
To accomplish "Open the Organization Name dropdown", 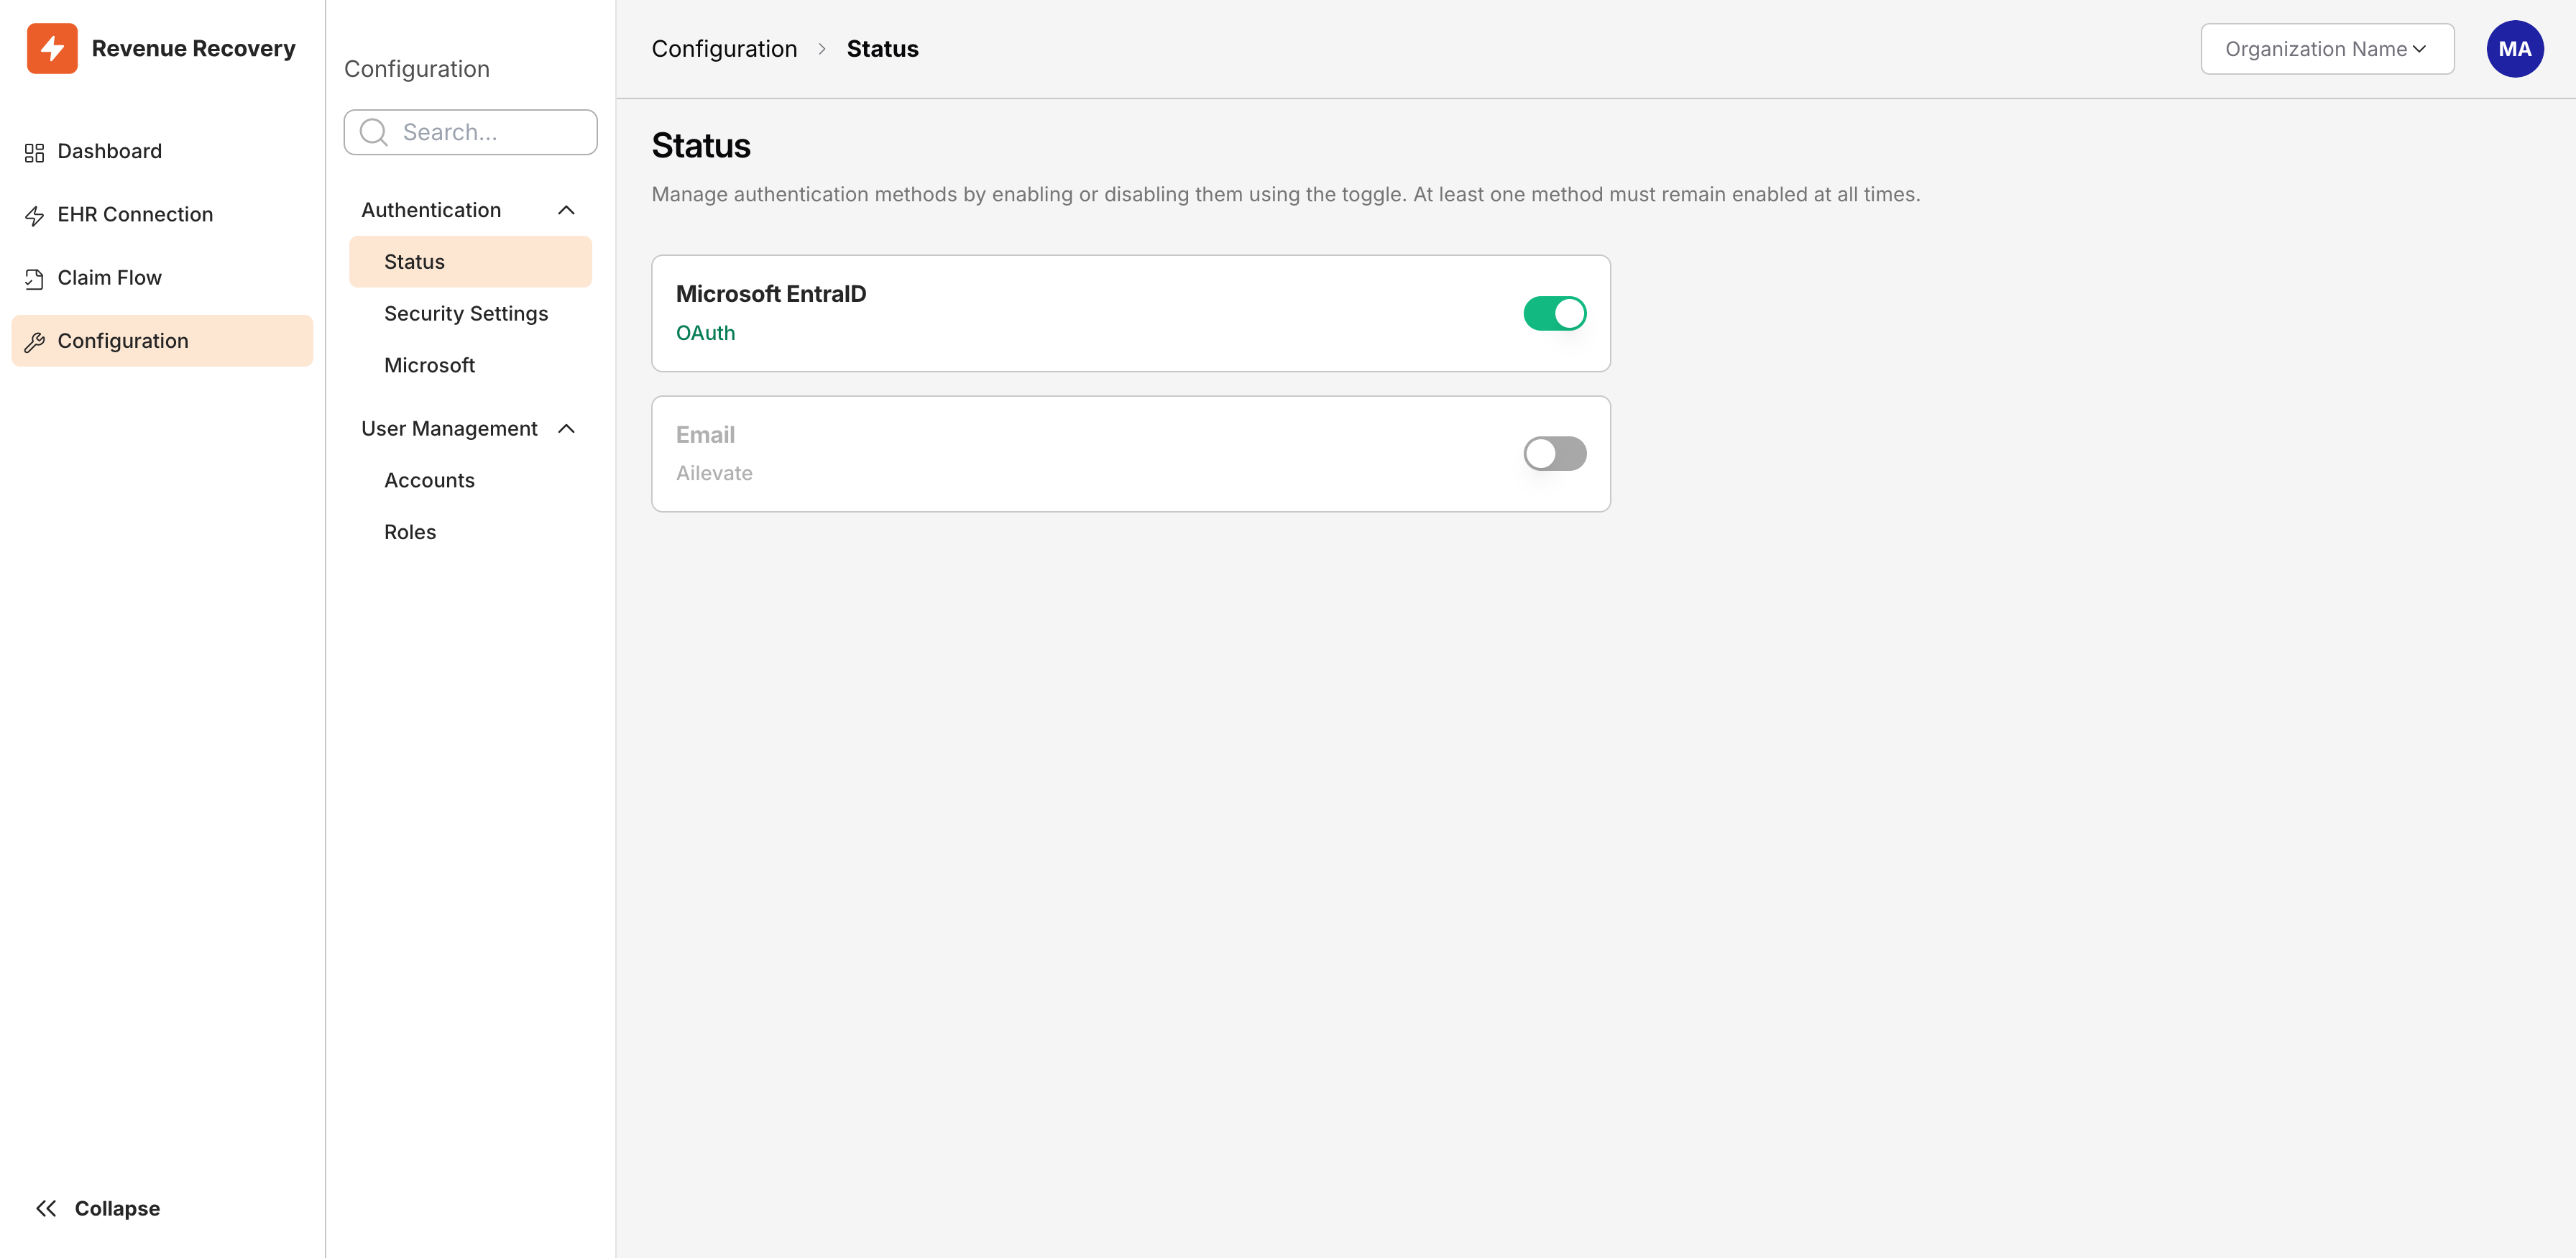I will coord(2326,48).
